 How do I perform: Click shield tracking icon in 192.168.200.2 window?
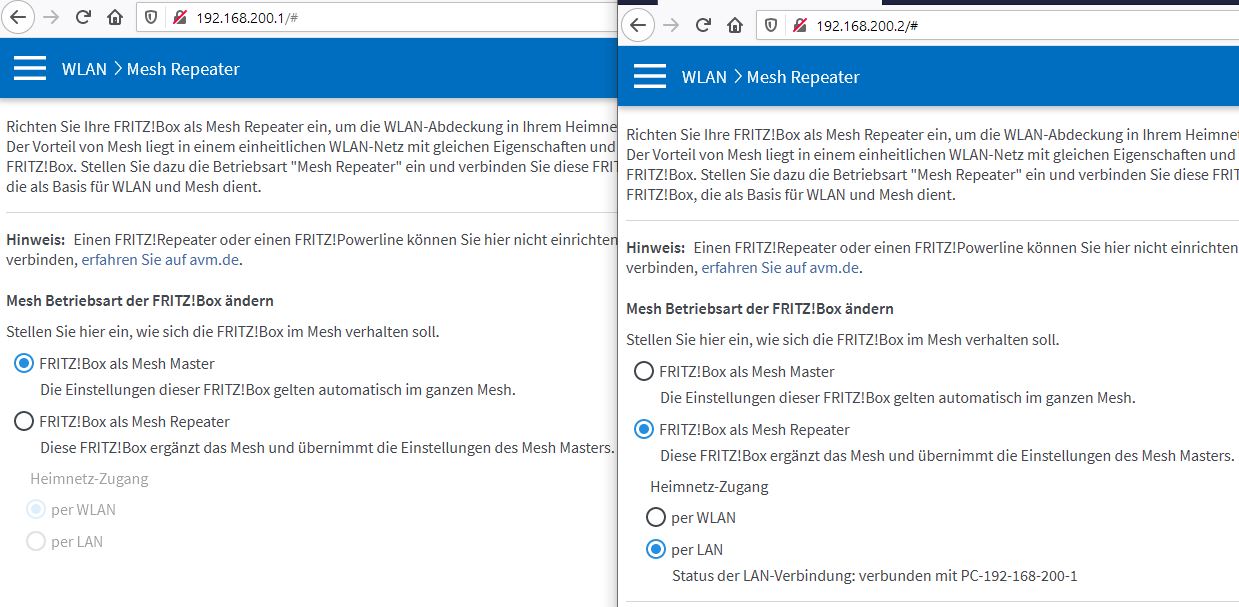click(x=771, y=25)
